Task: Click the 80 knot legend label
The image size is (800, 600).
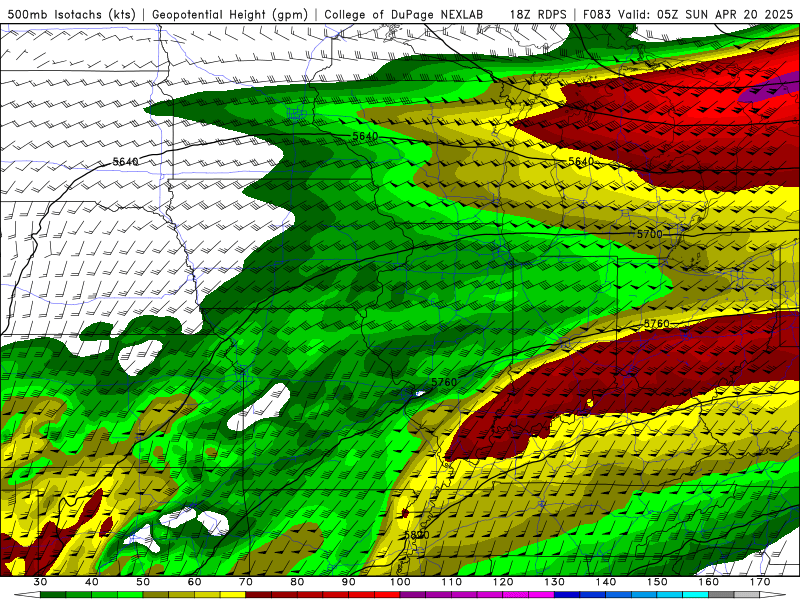Action: 297,582
